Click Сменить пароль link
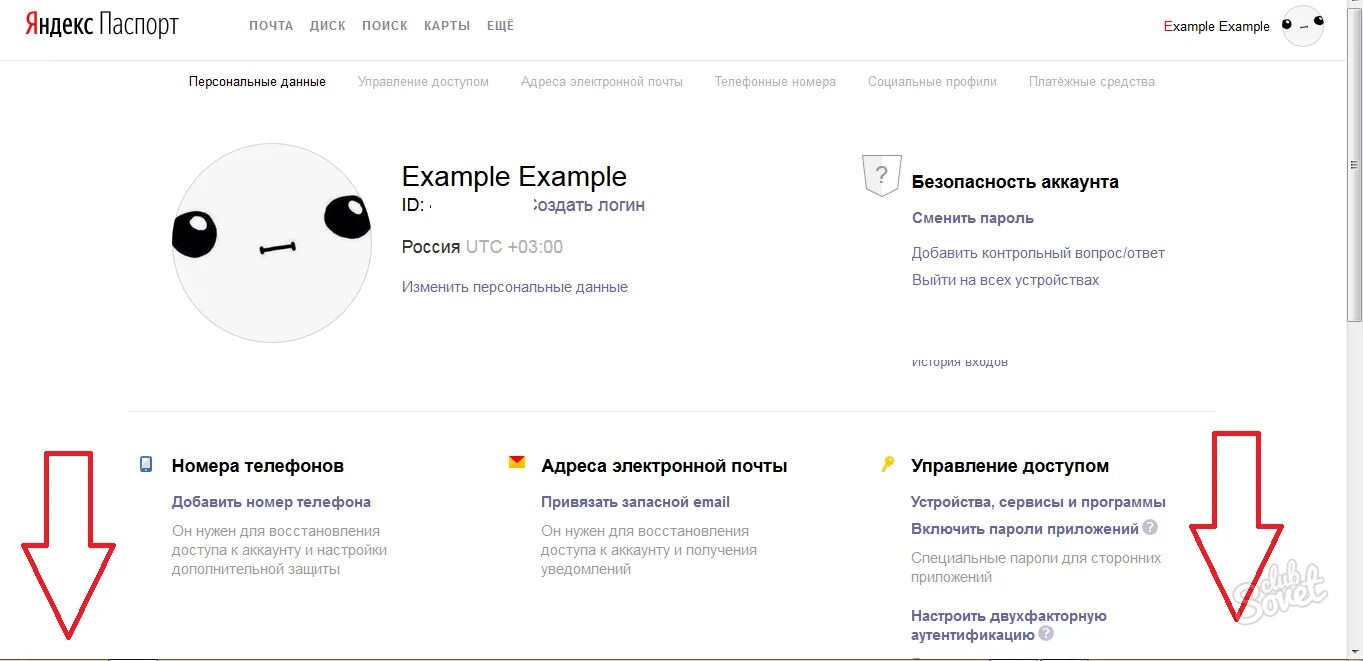The height and width of the screenshot is (661, 1363). (973, 218)
